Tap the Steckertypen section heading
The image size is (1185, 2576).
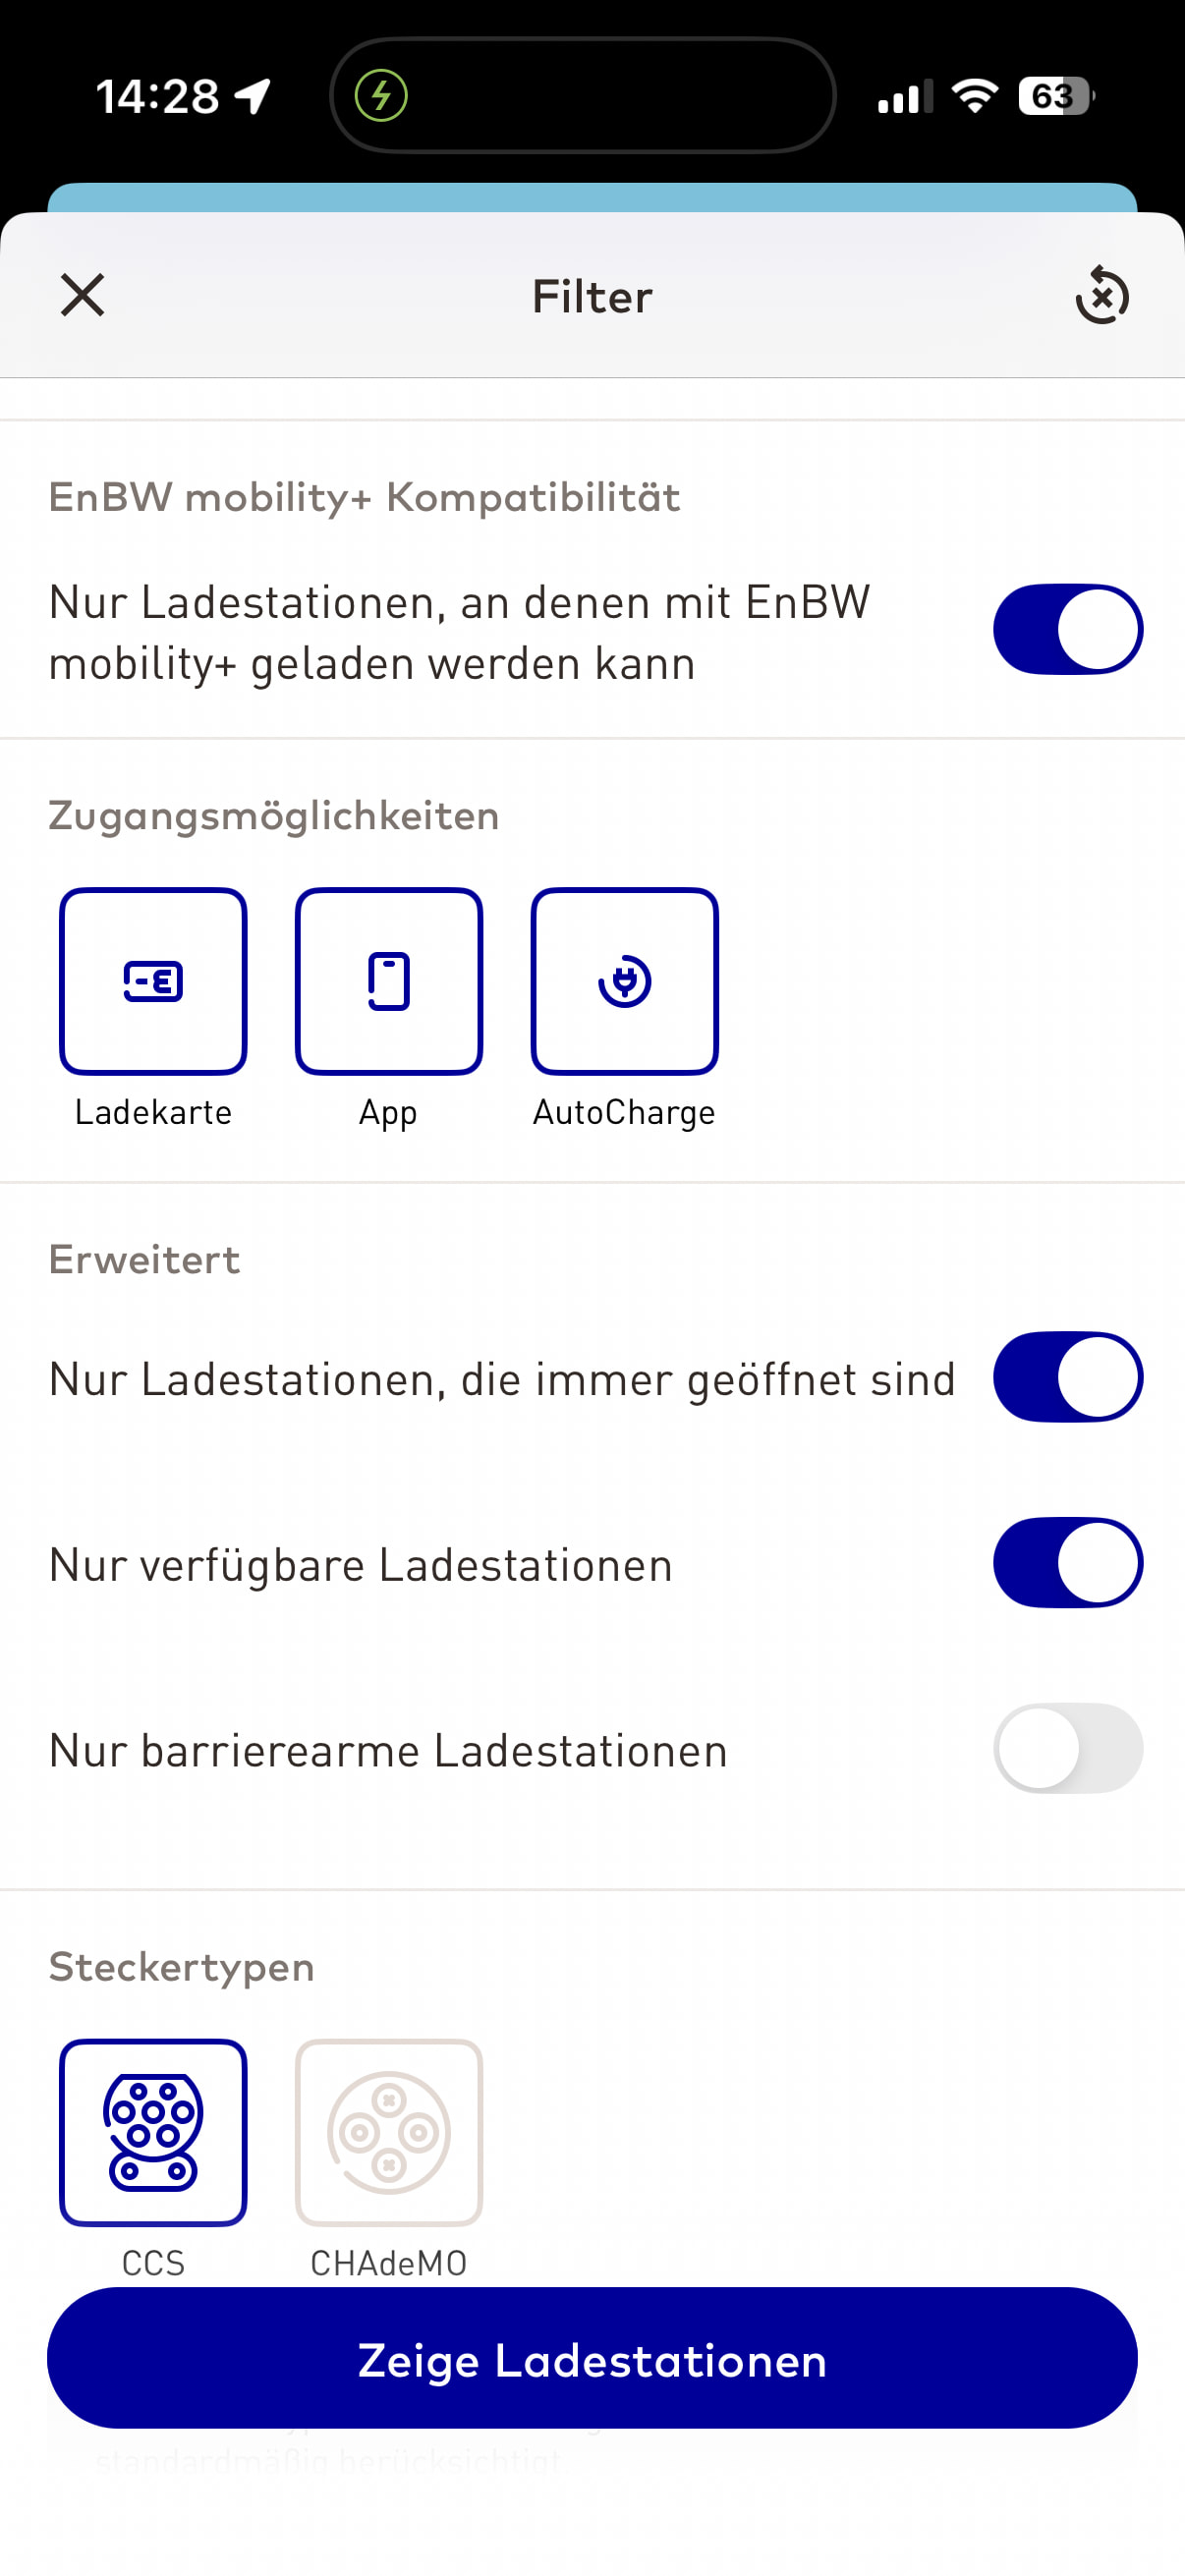181,1967
